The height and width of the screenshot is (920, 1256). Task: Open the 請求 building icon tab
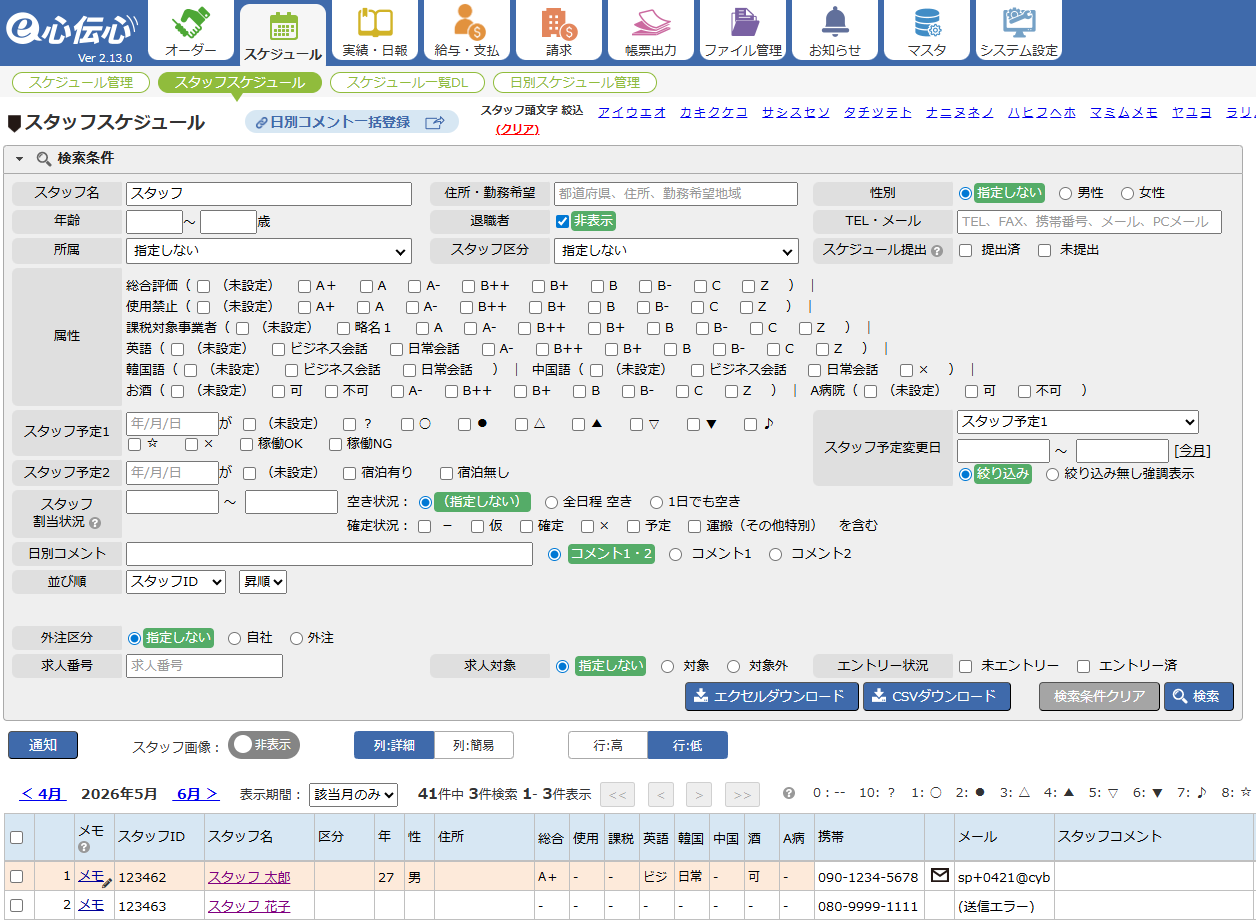[559, 31]
